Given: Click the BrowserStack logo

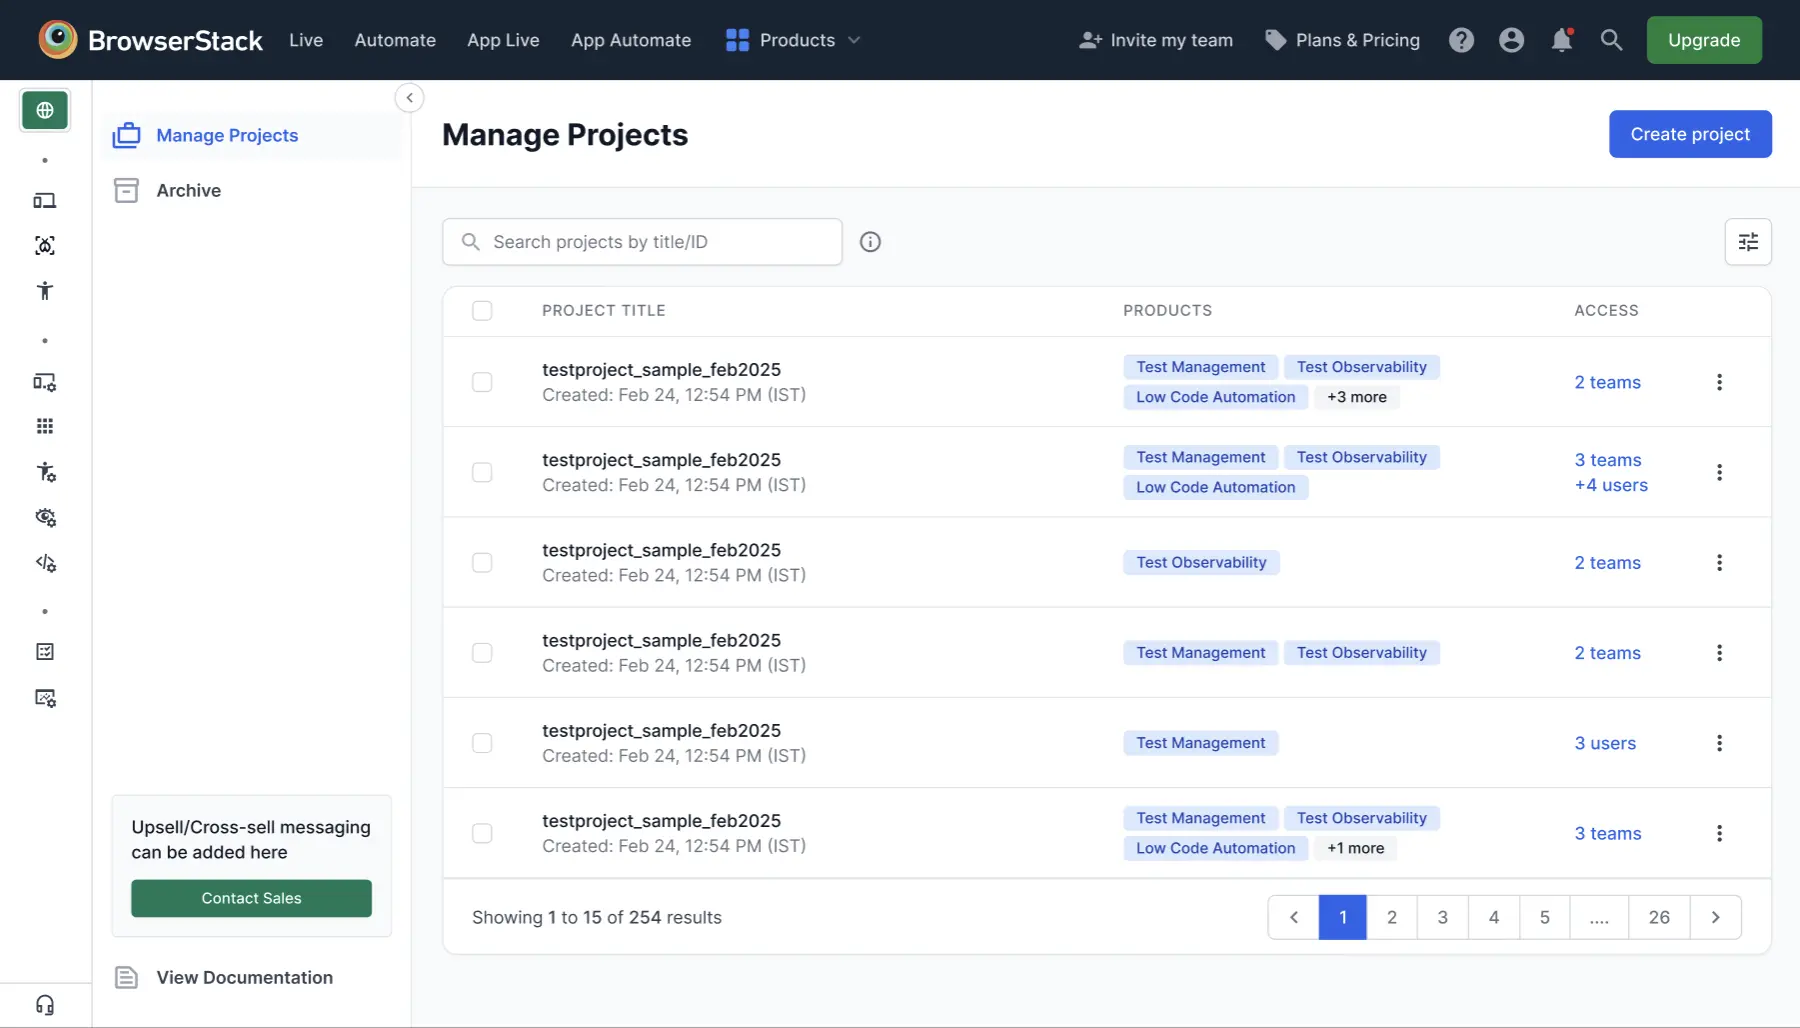Looking at the screenshot, I should 150,40.
